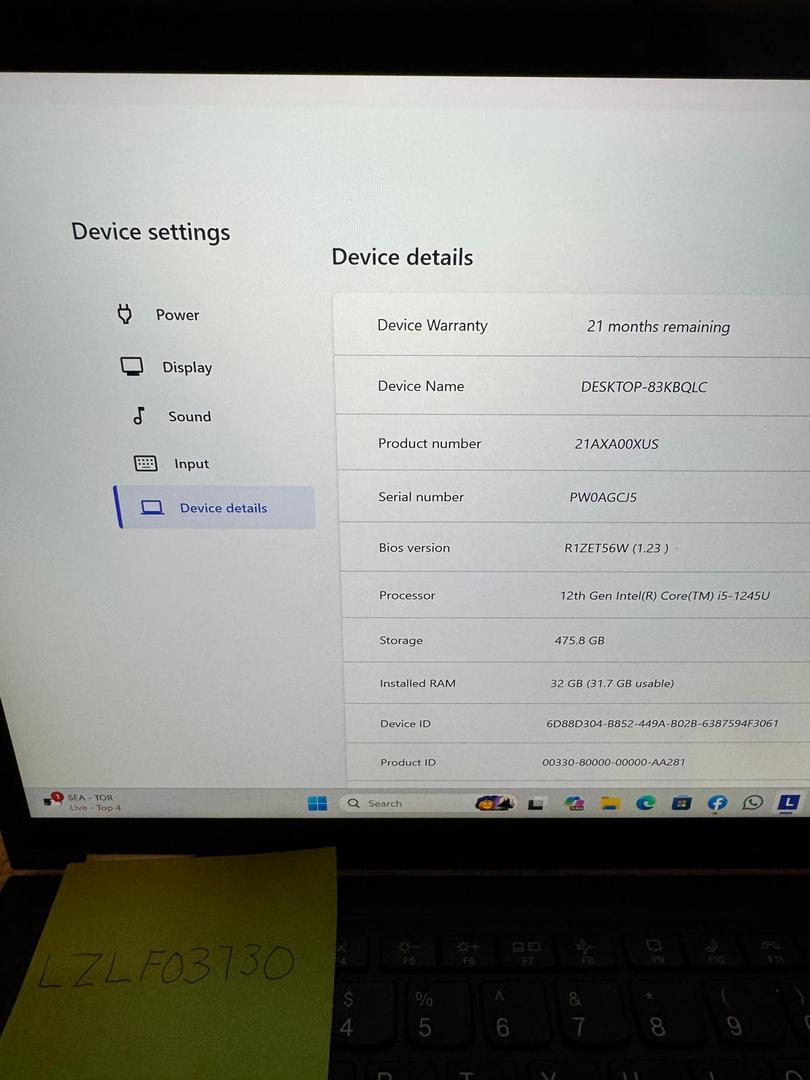Open the Input settings section
The image size is (810, 1080).
(171, 464)
